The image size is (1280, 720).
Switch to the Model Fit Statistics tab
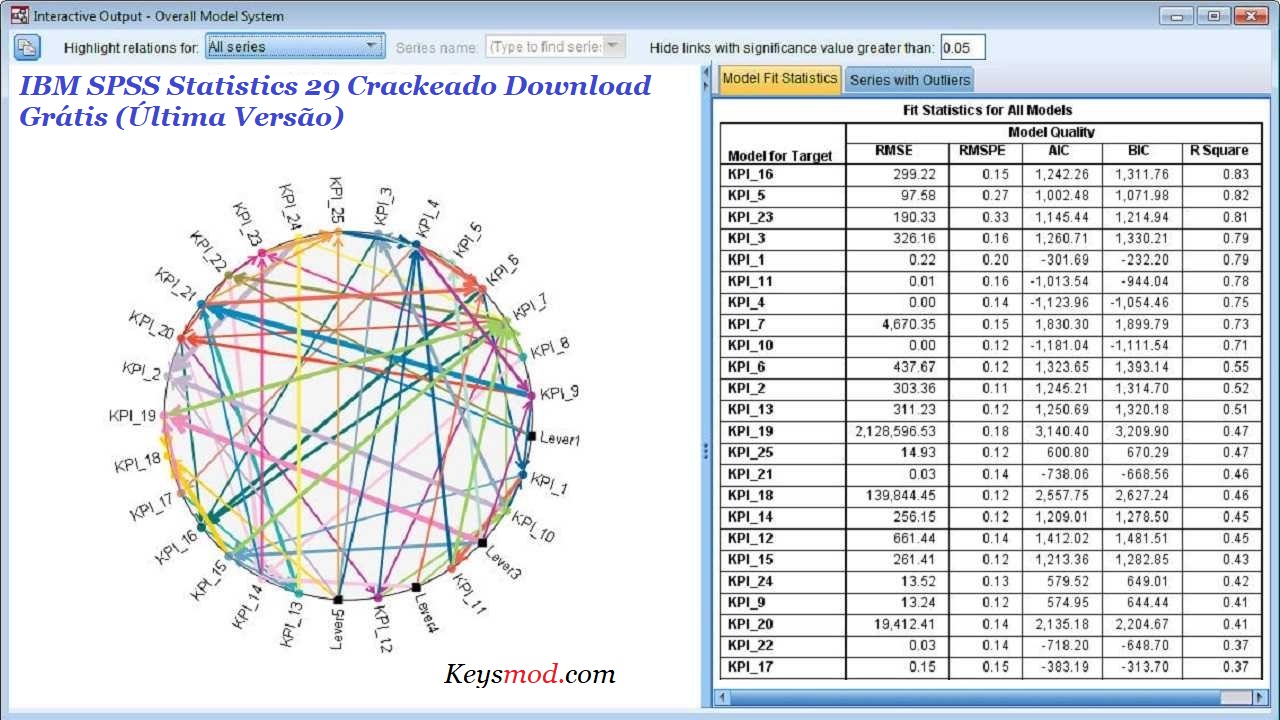pyautogui.click(x=780, y=78)
